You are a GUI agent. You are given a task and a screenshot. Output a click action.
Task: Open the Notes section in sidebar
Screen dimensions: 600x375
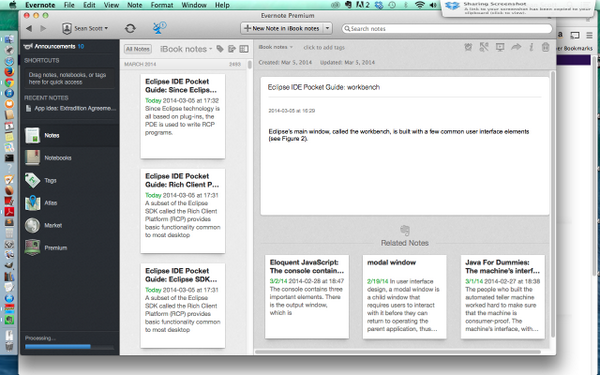click(70, 135)
